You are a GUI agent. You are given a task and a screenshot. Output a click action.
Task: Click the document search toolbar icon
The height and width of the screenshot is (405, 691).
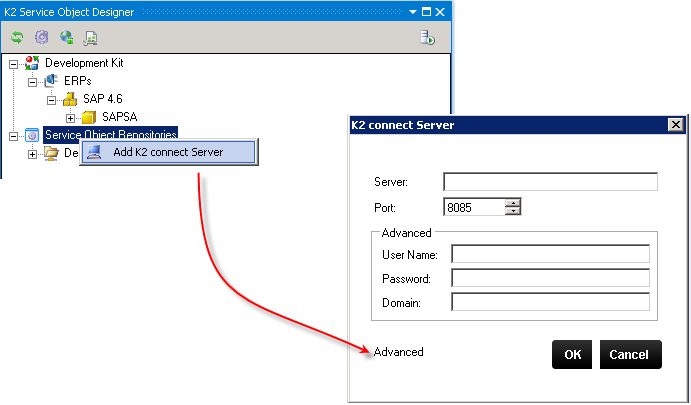tap(90, 38)
